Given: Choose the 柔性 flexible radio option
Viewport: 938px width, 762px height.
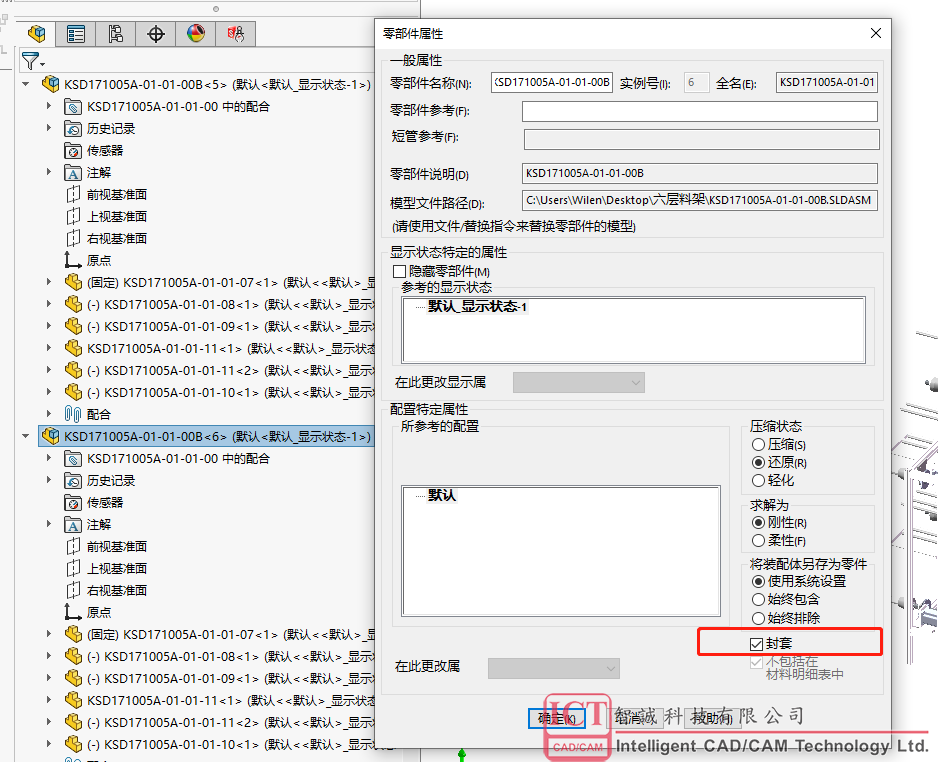Looking at the screenshot, I should point(758,541).
